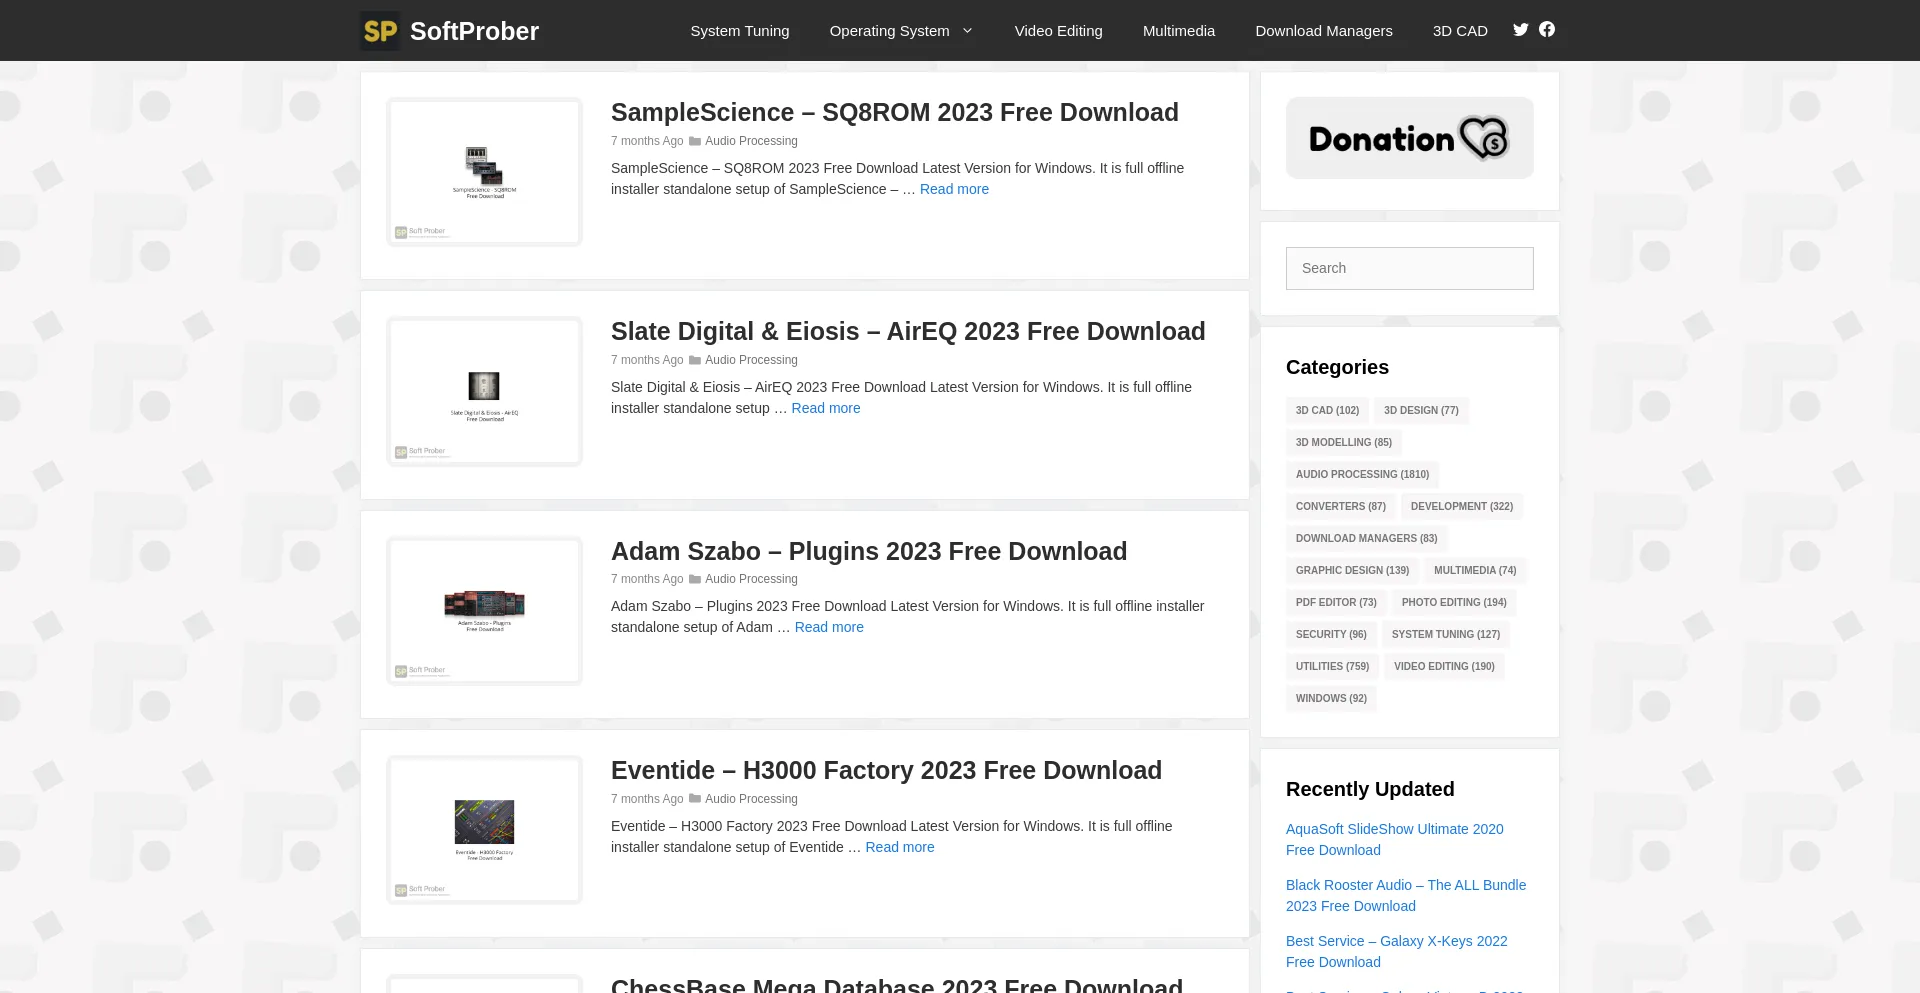The image size is (1920, 993).
Task: Open the Facebook icon in header
Action: tap(1547, 30)
